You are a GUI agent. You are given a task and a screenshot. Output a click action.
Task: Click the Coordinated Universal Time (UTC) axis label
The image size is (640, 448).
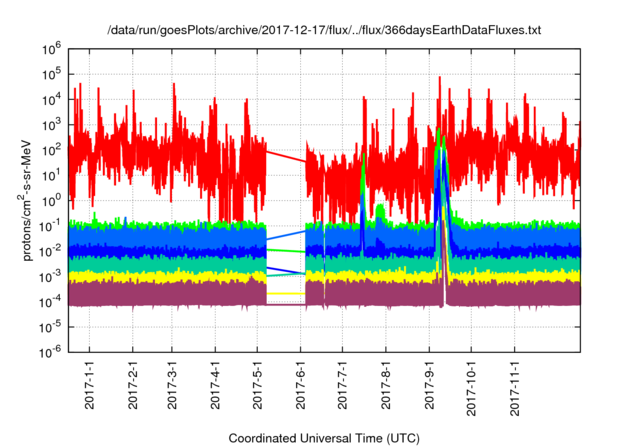(x=324, y=438)
